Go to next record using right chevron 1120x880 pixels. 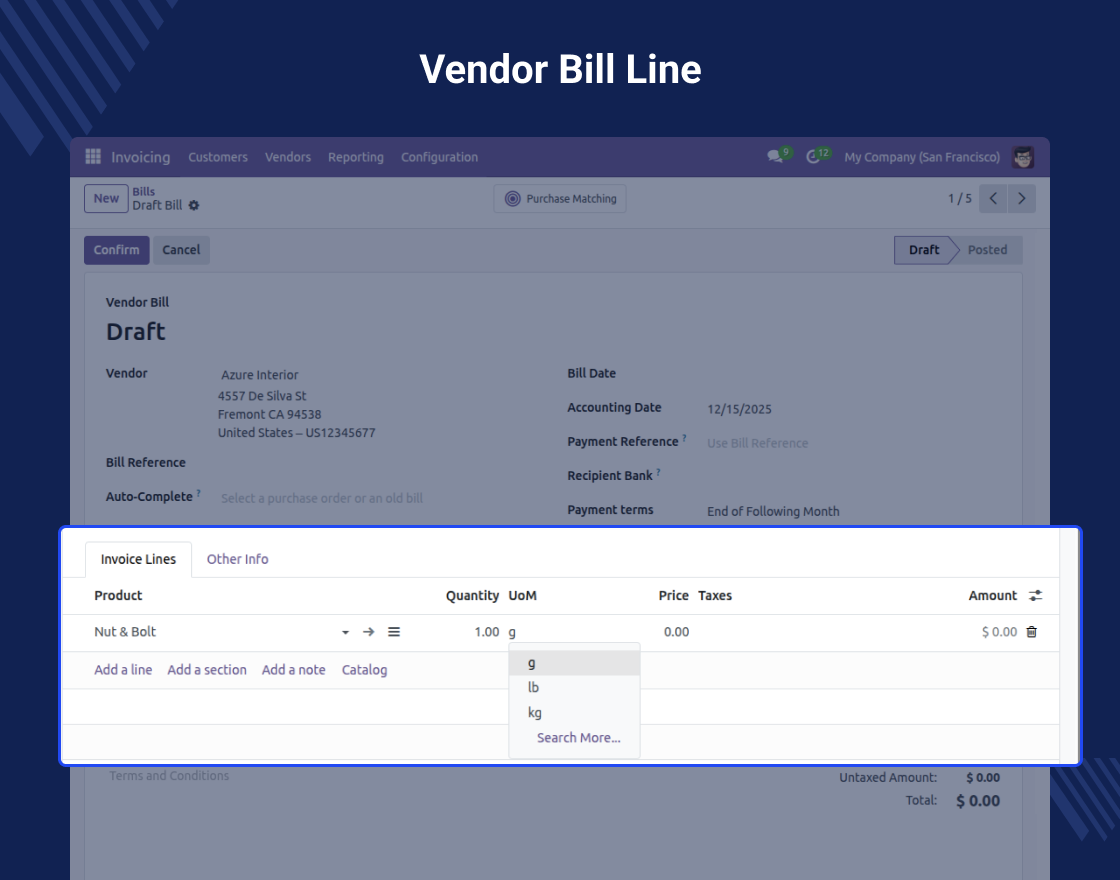click(1021, 199)
